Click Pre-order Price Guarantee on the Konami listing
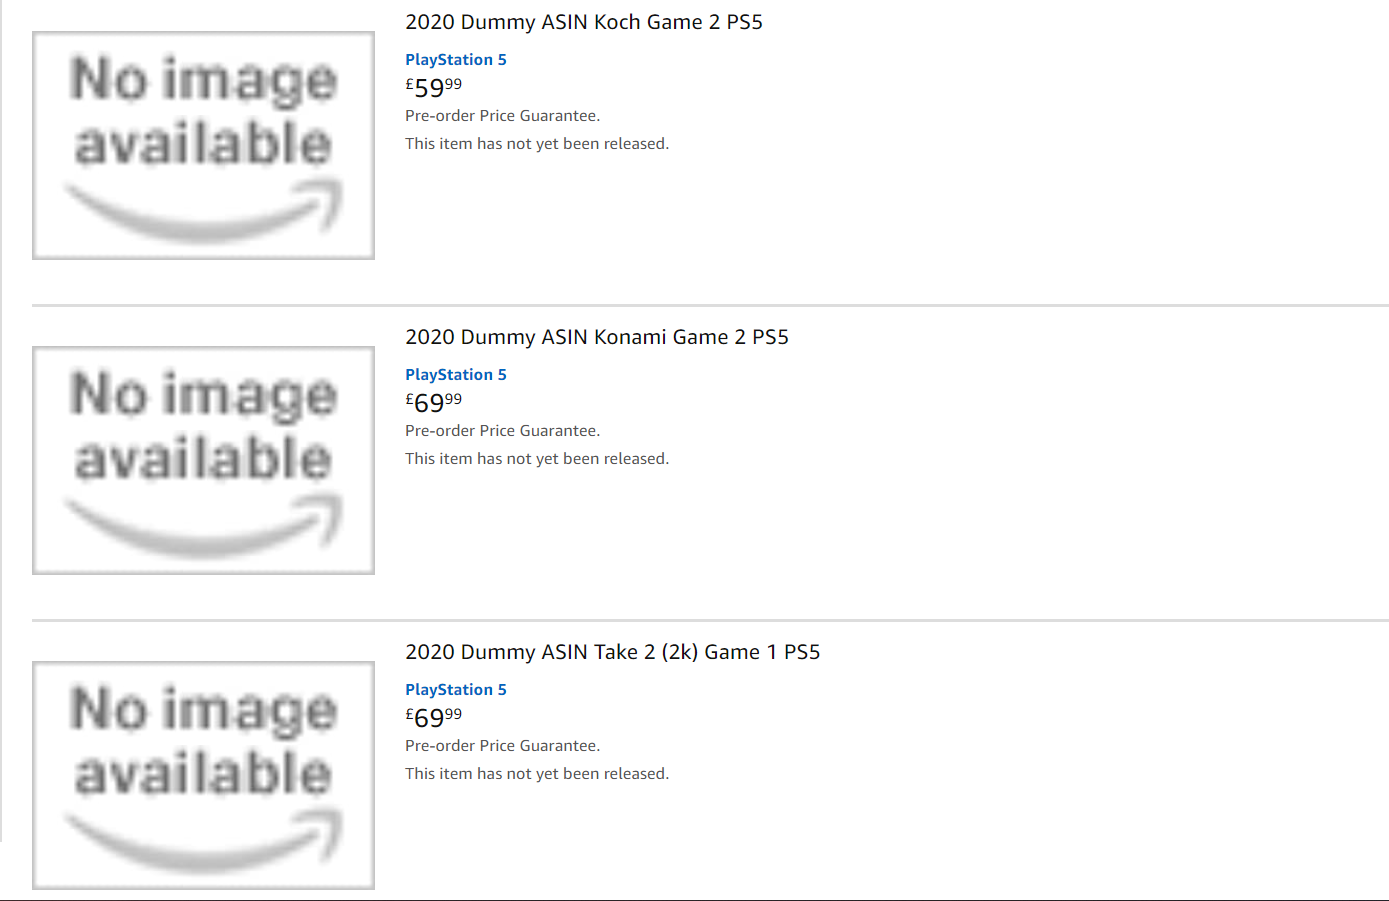 click(502, 431)
